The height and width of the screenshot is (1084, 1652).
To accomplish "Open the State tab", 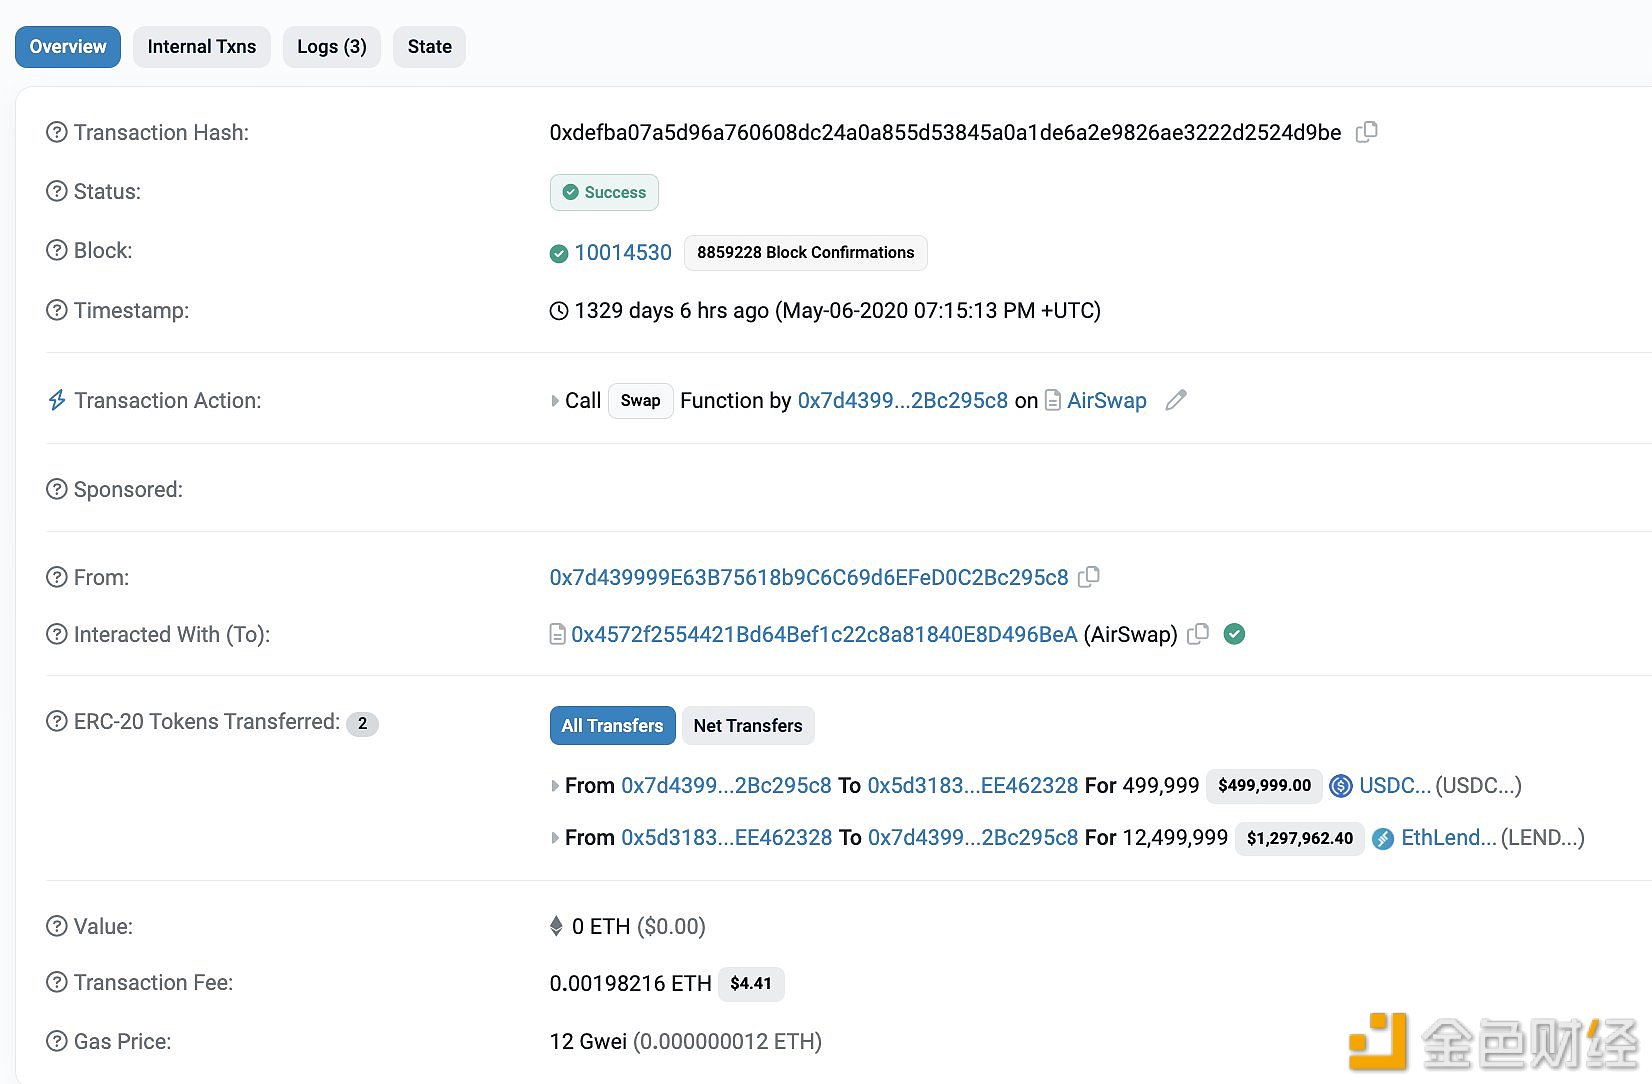I will [430, 47].
